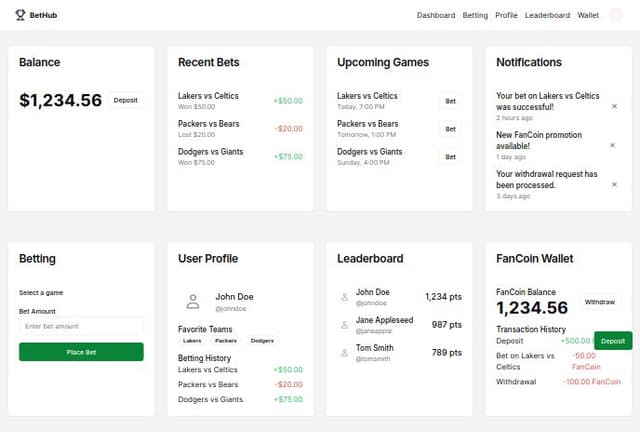The height and width of the screenshot is (432, 640).
Task: Click the @johndoe handle in User Profile
Action: click(x=231, y=309)
